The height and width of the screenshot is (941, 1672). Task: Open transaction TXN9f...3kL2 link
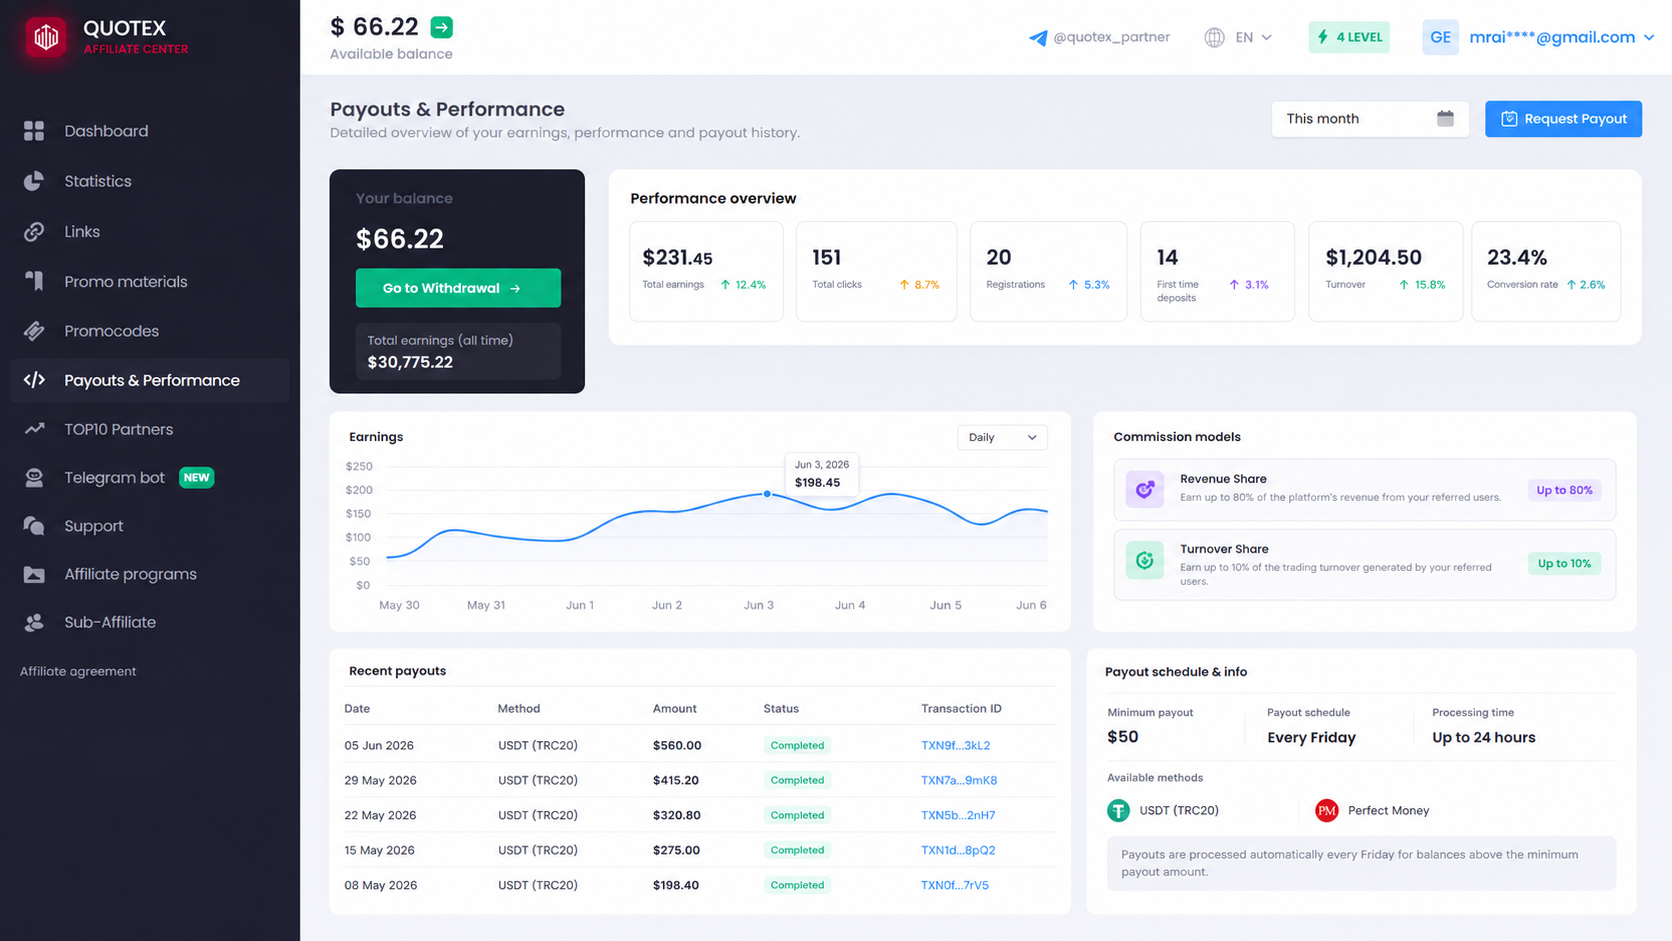coord(955,745)
